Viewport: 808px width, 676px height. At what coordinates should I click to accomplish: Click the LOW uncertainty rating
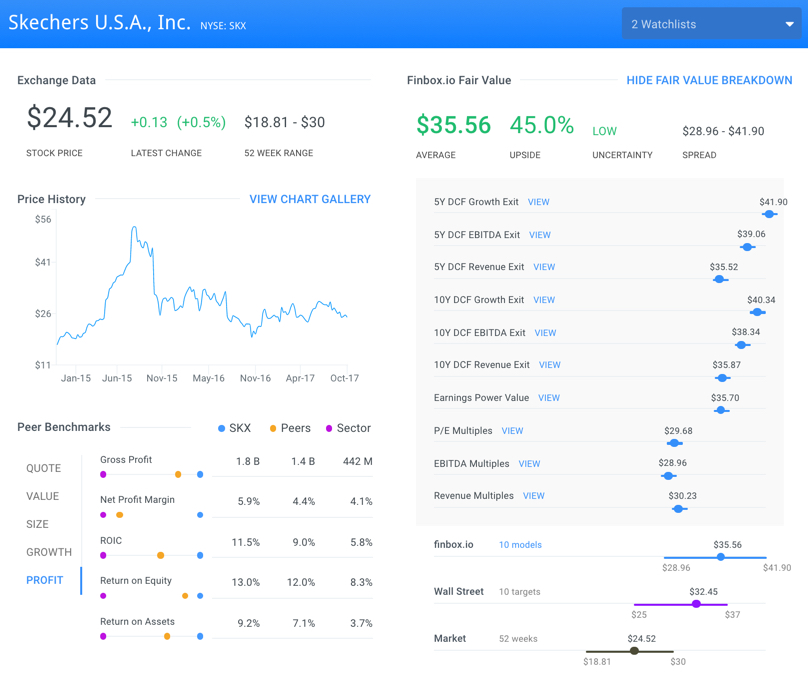pos(604,131)
